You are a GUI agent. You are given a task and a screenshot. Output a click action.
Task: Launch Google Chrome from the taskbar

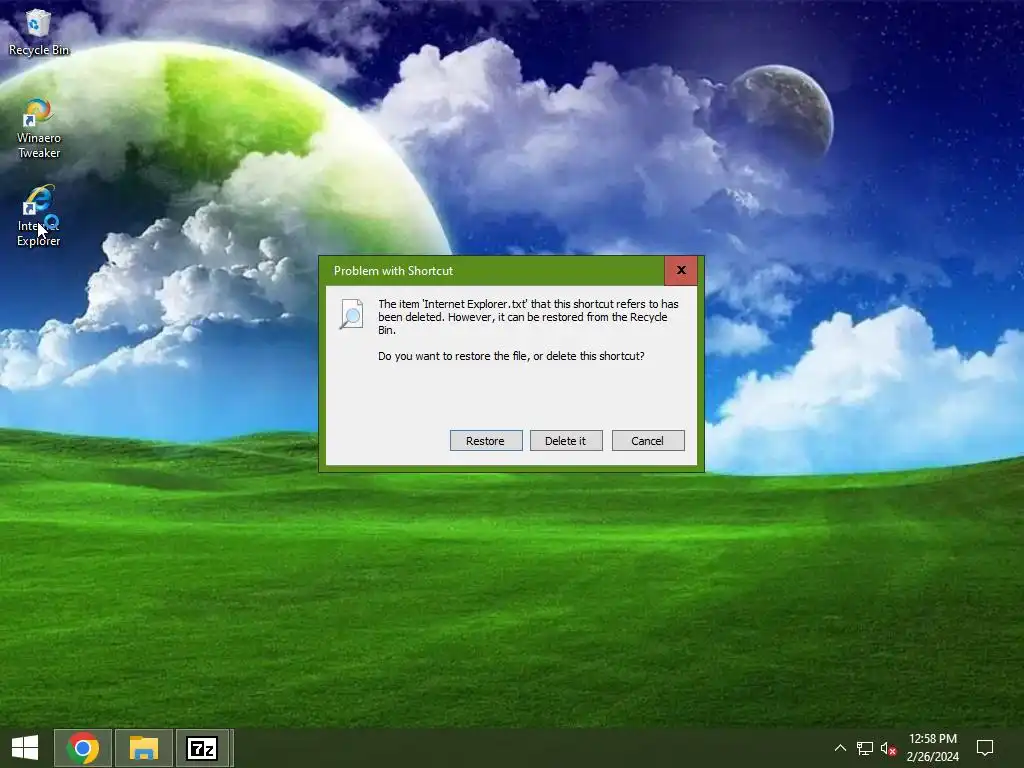83,748
